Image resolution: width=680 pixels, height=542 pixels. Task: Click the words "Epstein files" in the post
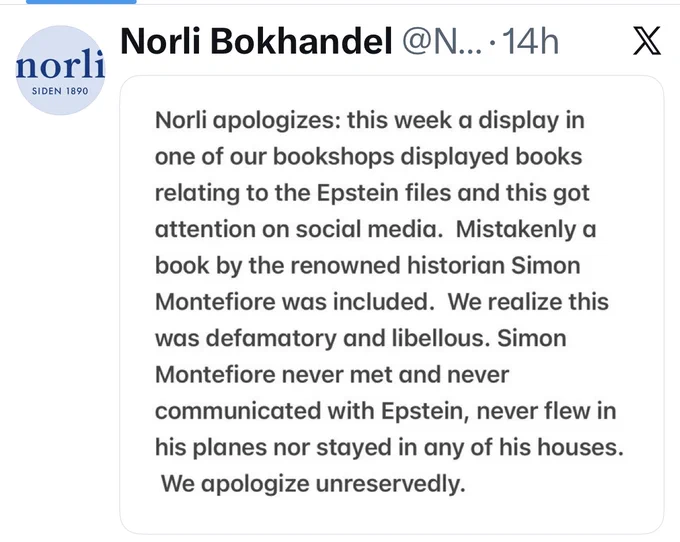click(384, 193)
